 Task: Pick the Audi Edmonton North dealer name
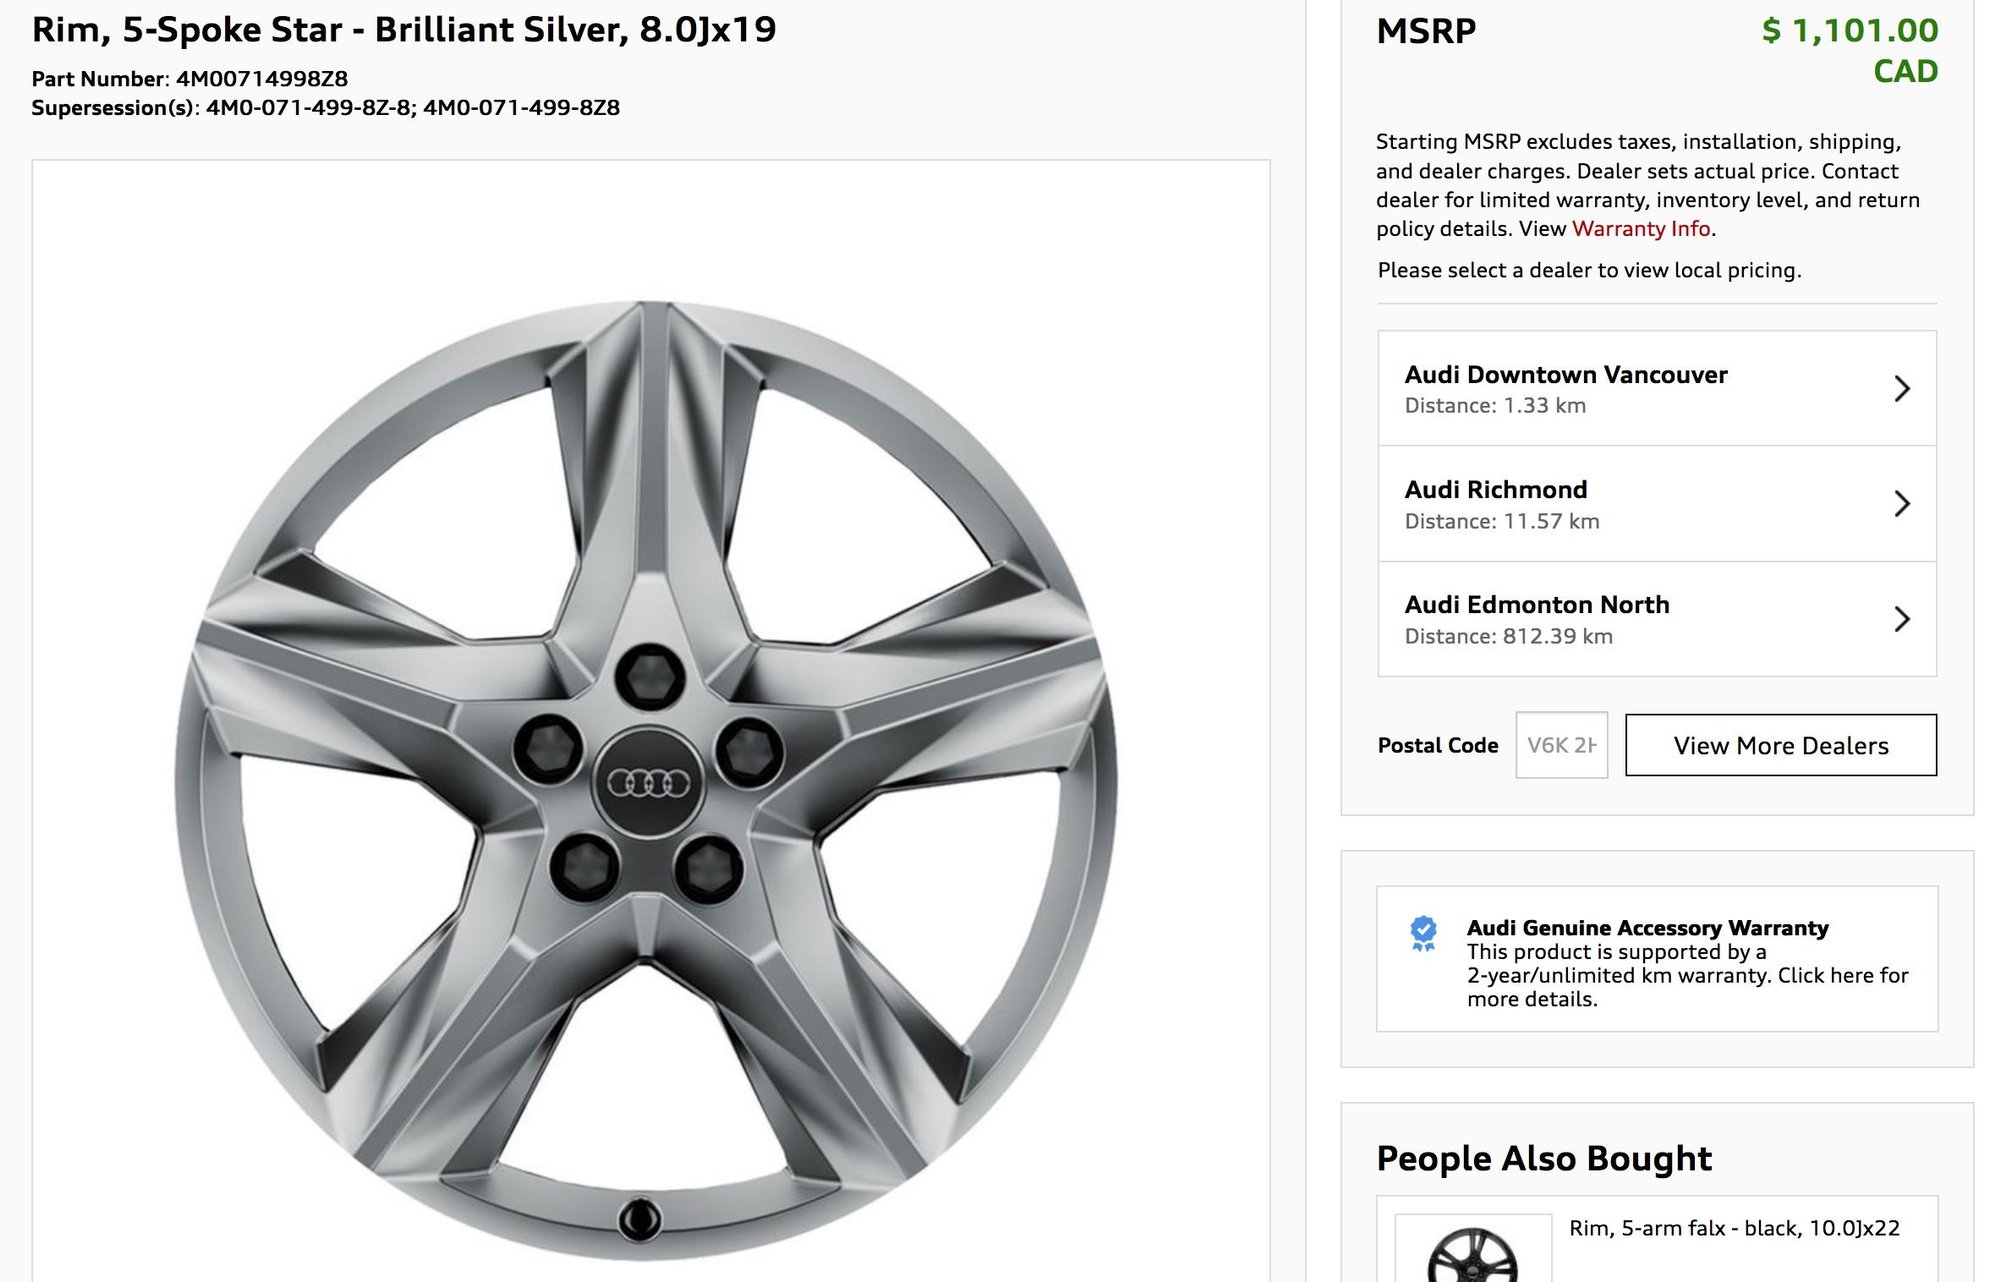(x=1536, y=605)
